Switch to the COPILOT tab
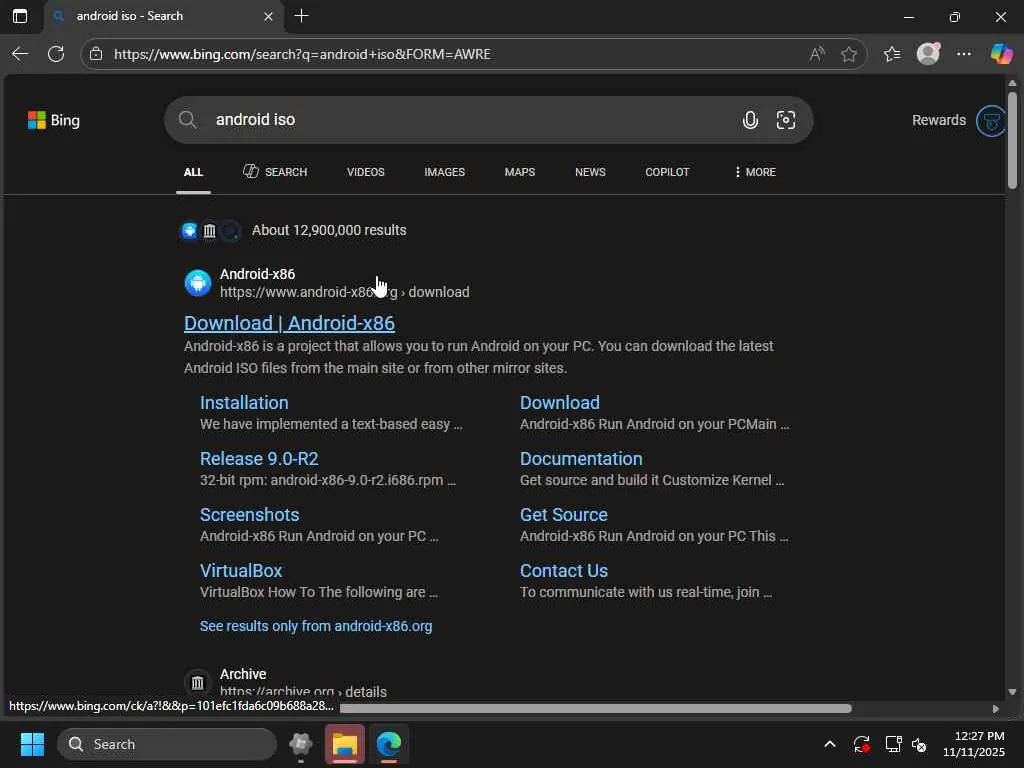 point(667,172)
